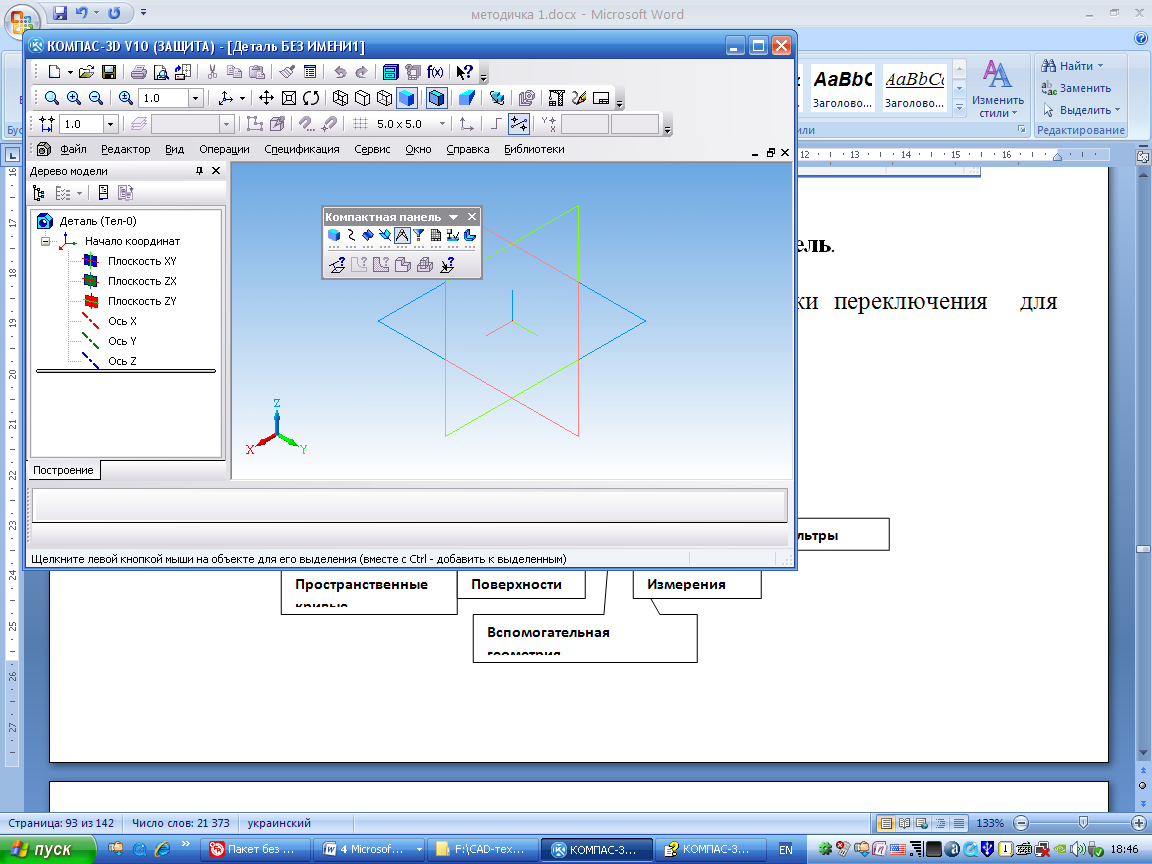The height and width of the screenshot is (864, 1152).
Task: Switch to hidden lines removed display
Action: click(362, 98)
